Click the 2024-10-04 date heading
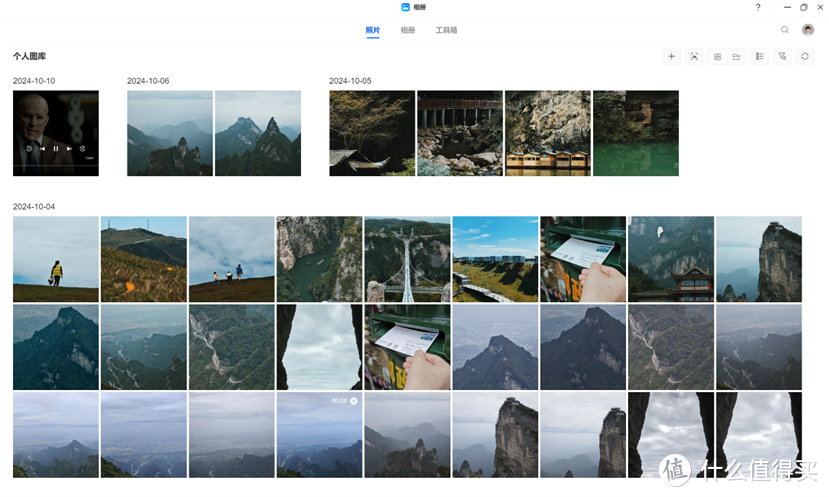Screen dimensions: 829x497 pyautogui.click(x=34, y=206)
